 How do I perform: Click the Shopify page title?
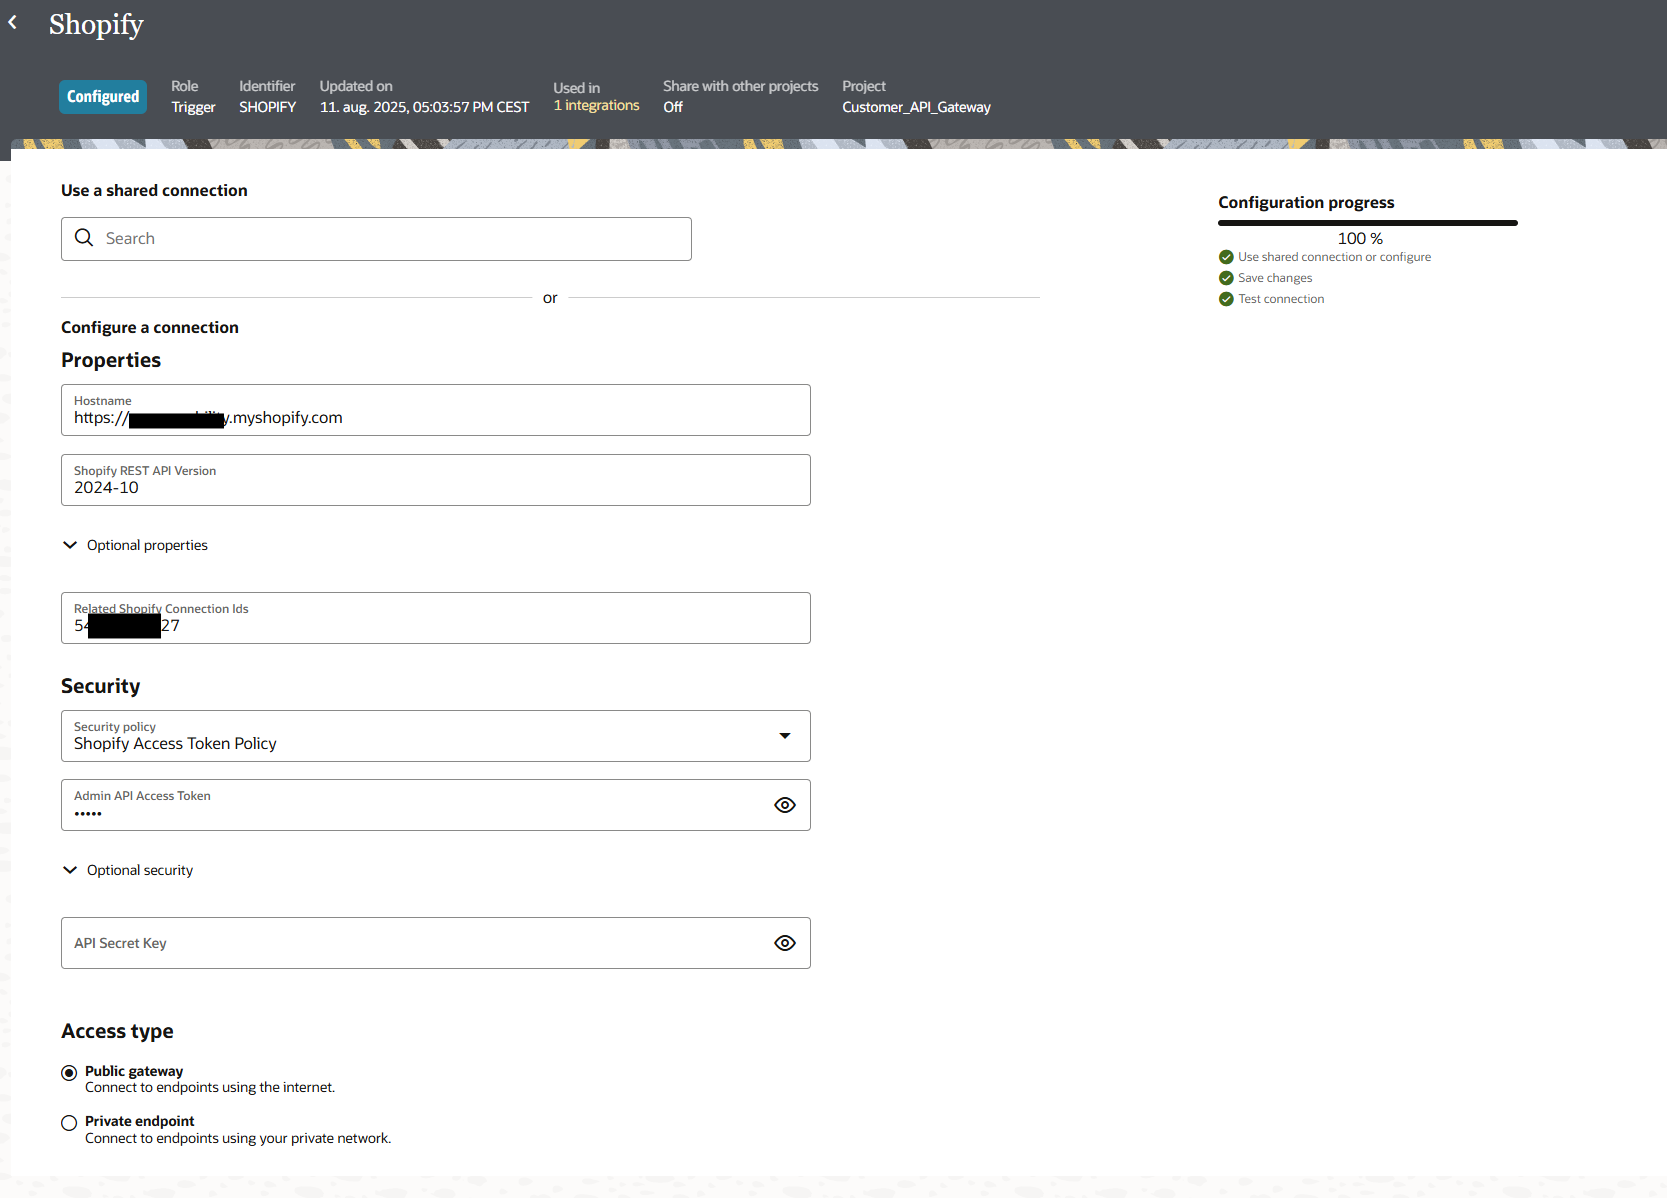click(x=96, y=24)
